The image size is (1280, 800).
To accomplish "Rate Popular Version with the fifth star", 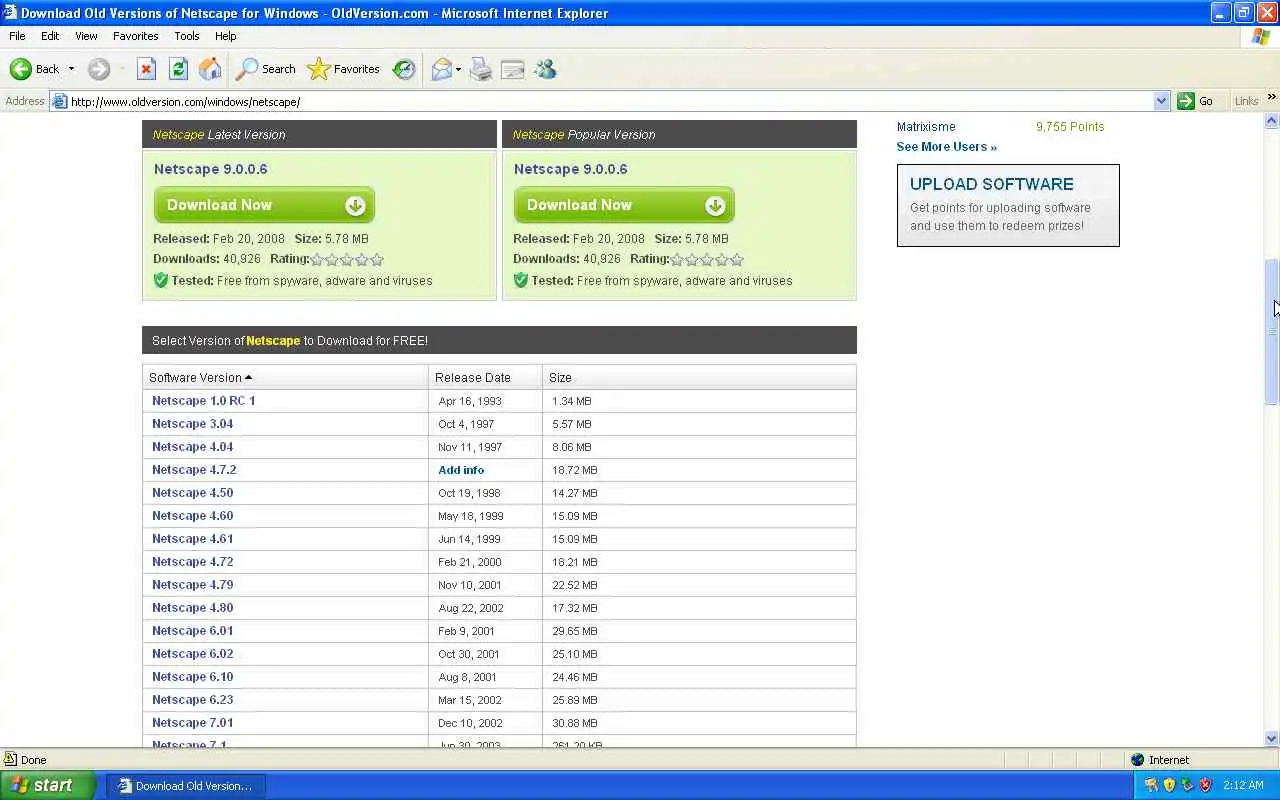I will click(737, 259).
